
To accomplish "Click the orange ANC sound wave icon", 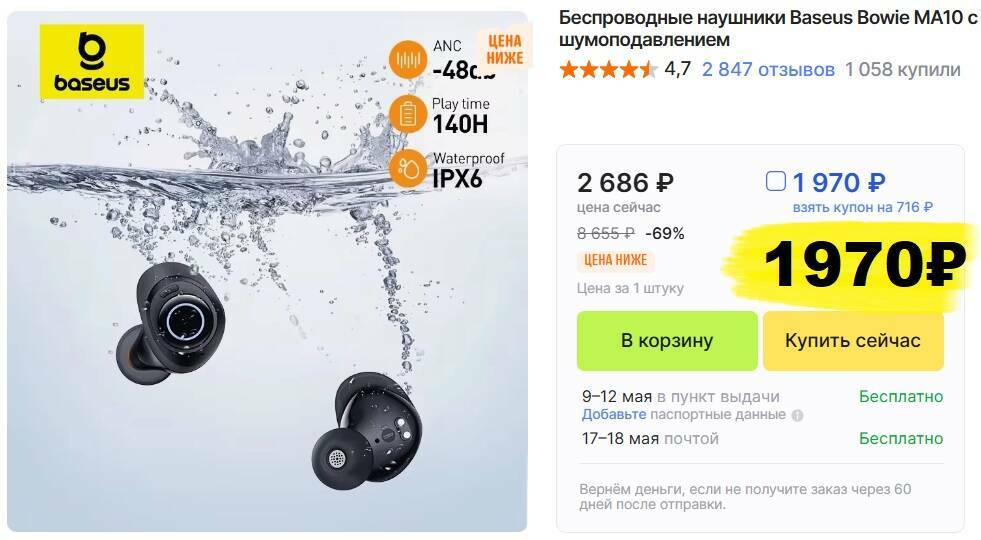I will click(408, 60).
